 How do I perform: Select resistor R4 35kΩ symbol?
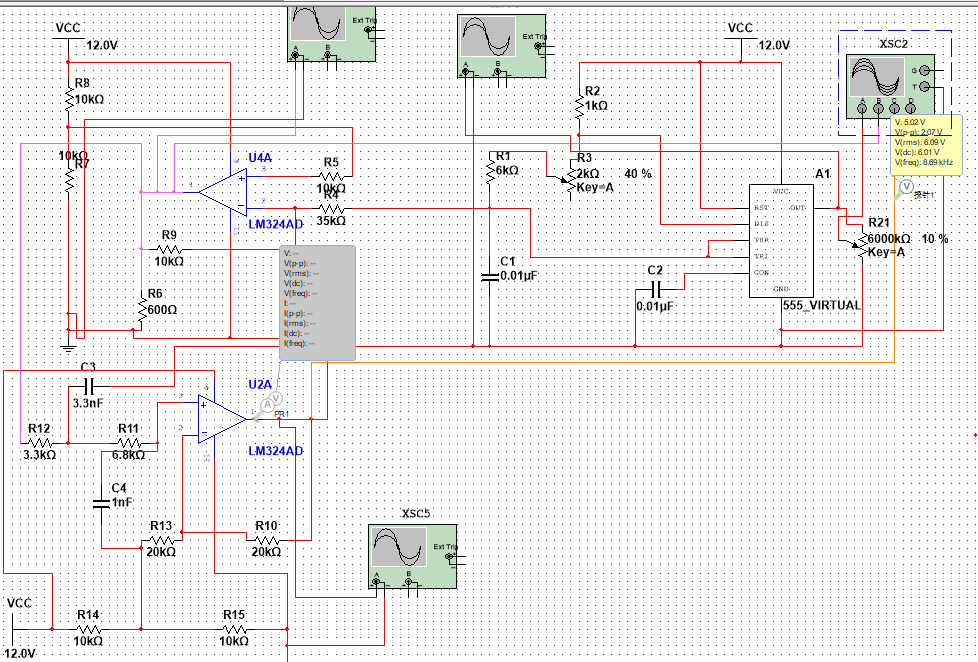(x=331, y=208)
